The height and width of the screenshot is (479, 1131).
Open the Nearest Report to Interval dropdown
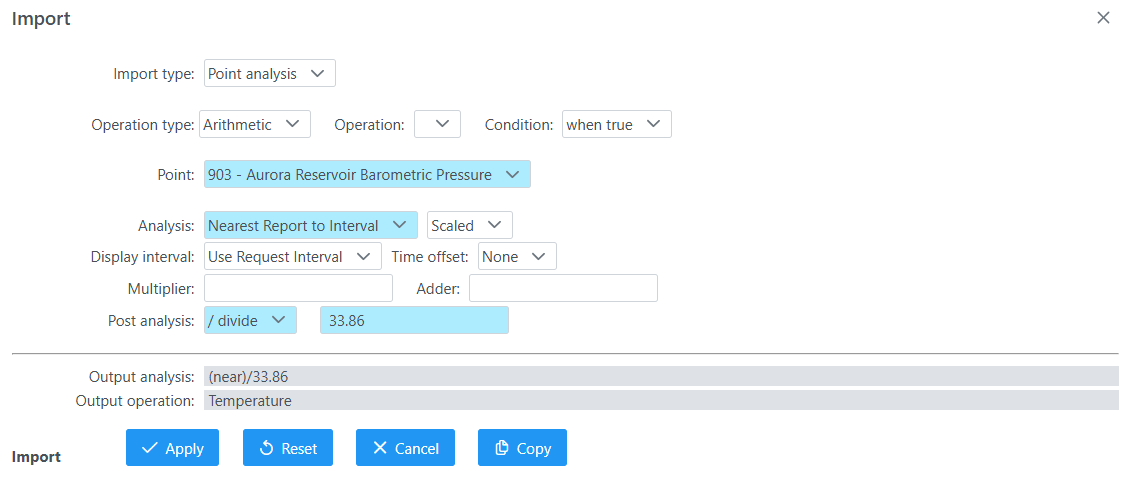[311, 225]
